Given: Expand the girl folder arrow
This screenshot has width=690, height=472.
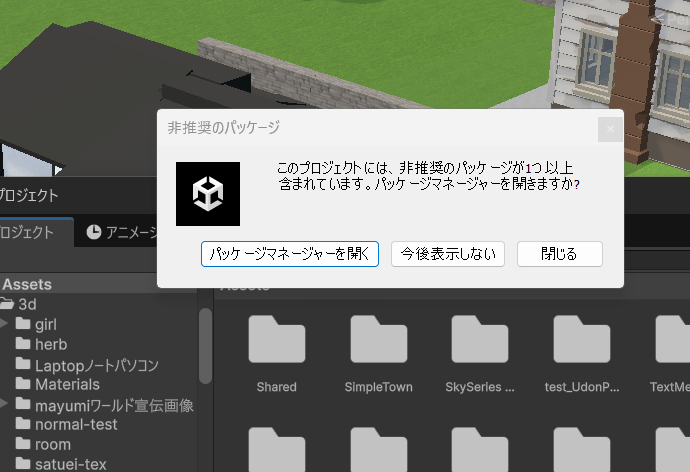Looking at the screenshot, I should pos(5,324).
